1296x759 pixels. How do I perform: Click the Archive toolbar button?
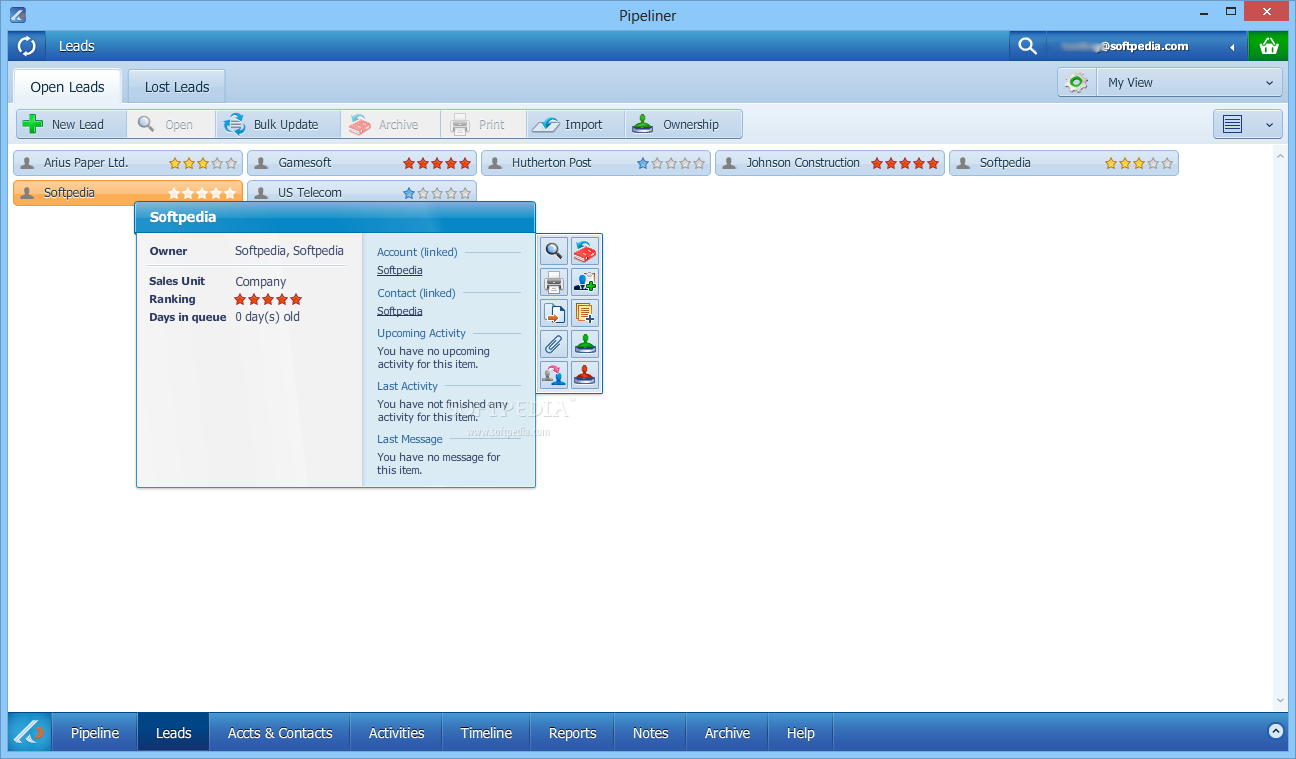click(x=391, y=124)
